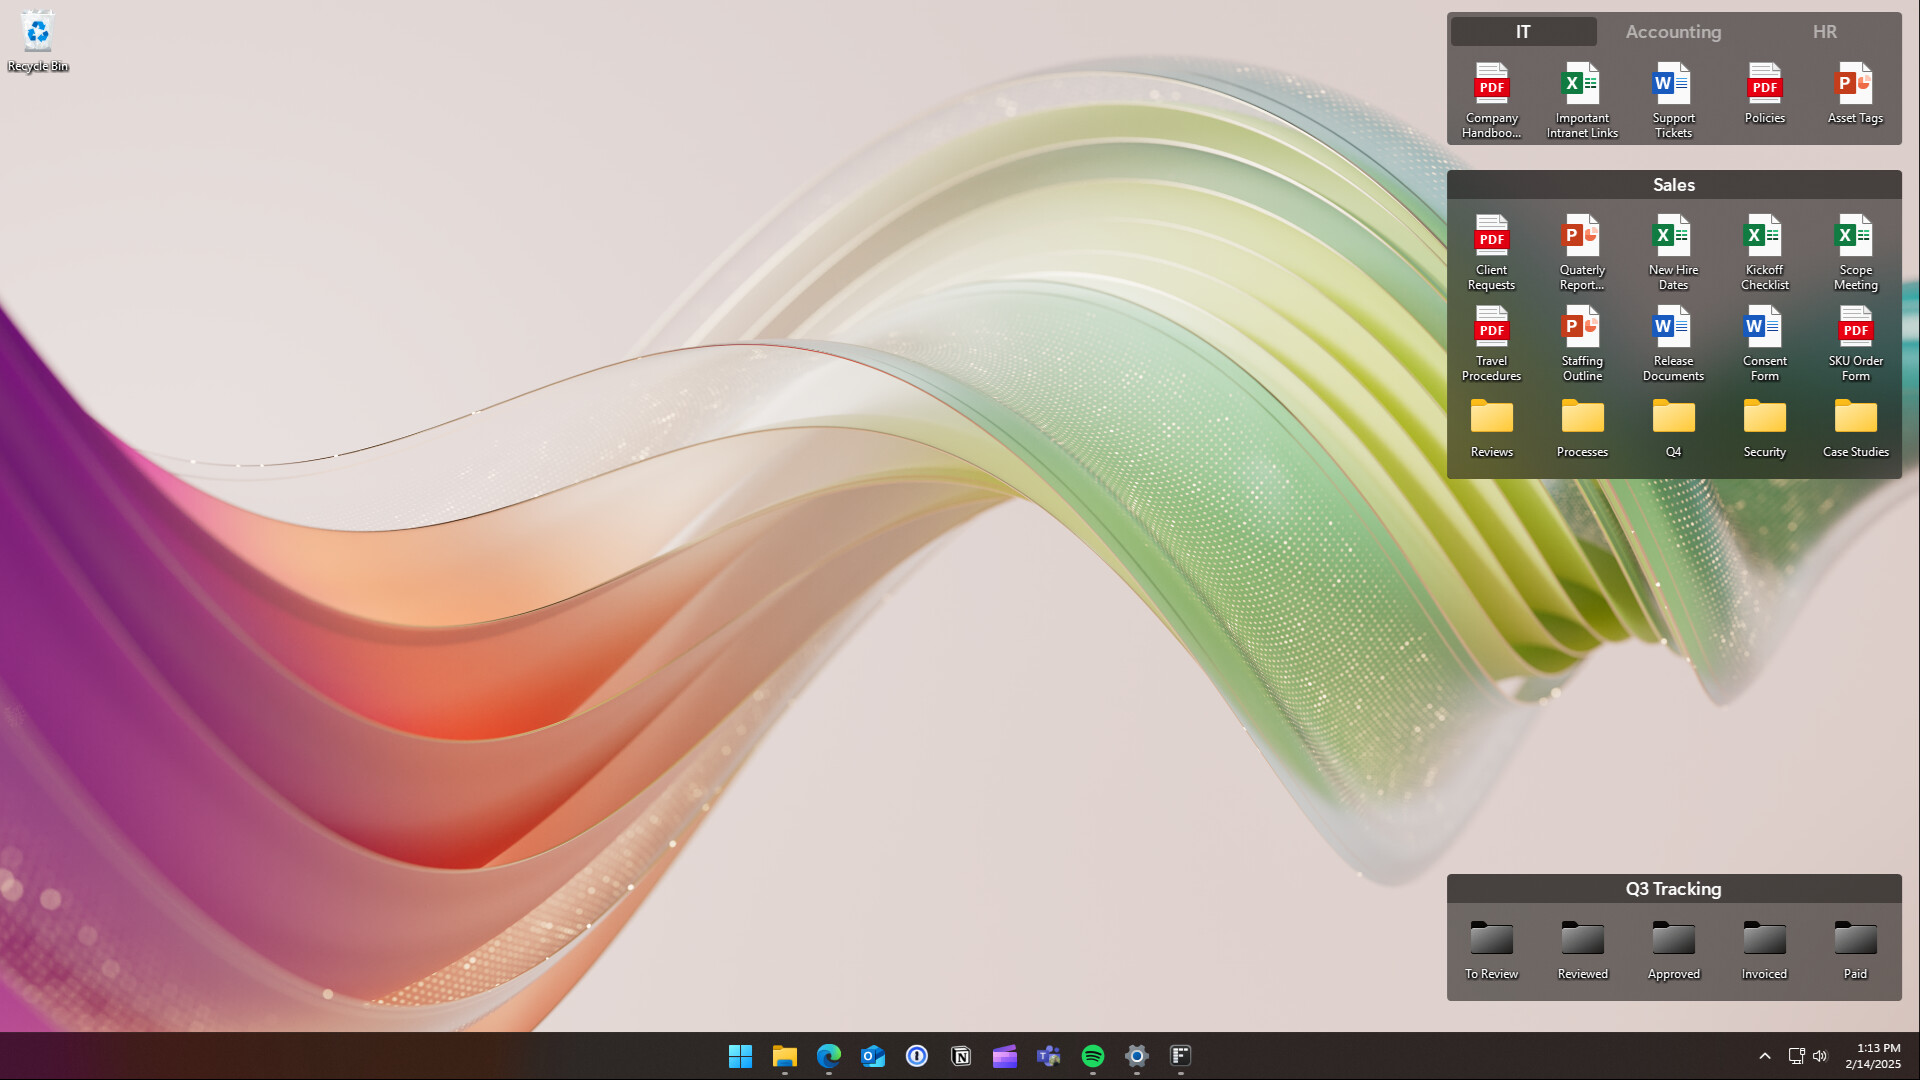Open the Client Requests PDF
This screenshot has height=1080, width=1920.
(1491, 240)
